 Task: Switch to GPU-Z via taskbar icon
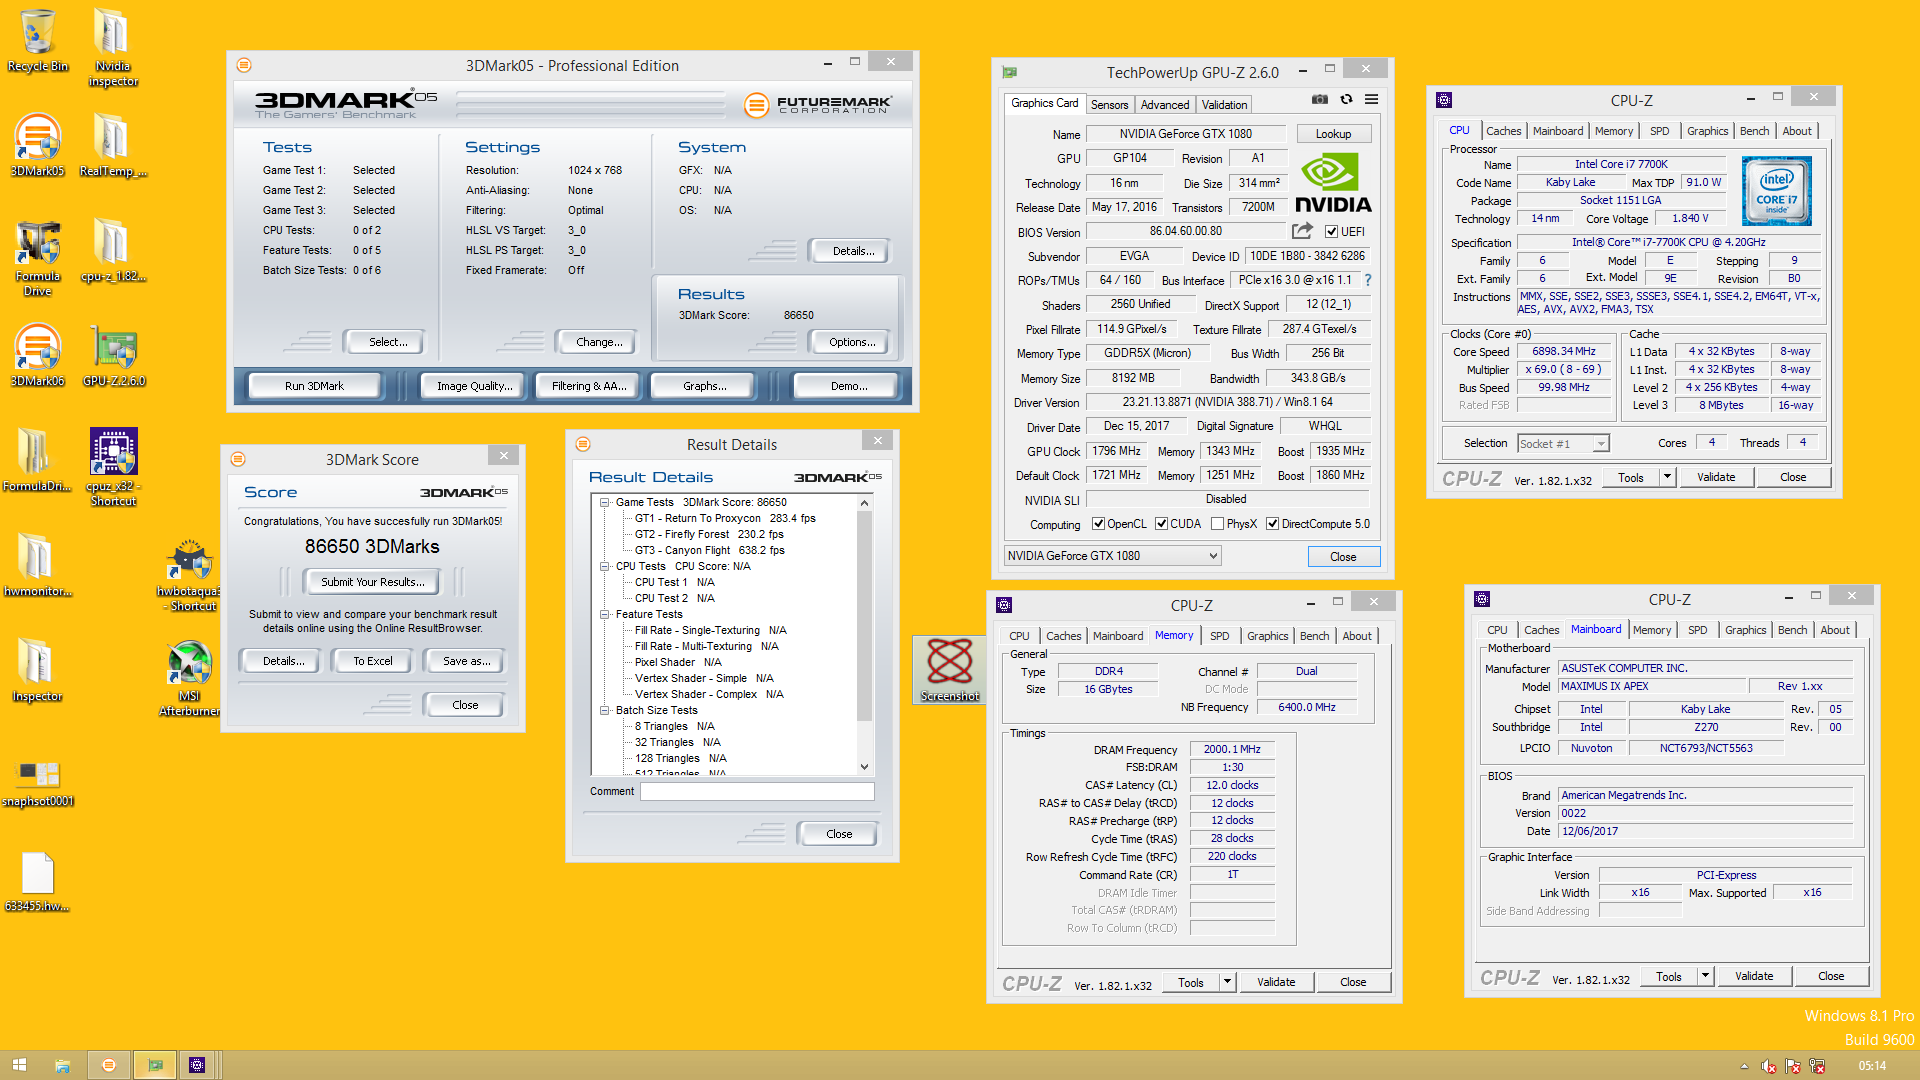tap(155, 1065)
